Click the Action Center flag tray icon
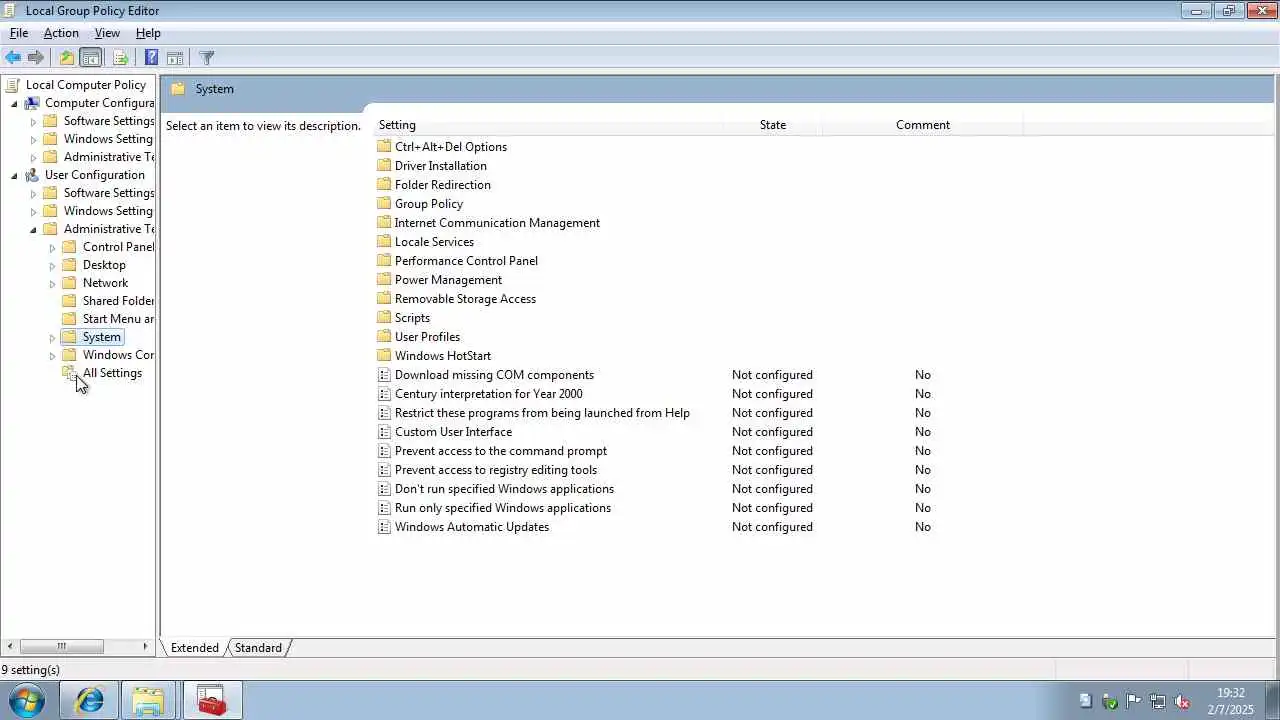The height and width of the screenshot is (720, 1280). click(1134, 701)
